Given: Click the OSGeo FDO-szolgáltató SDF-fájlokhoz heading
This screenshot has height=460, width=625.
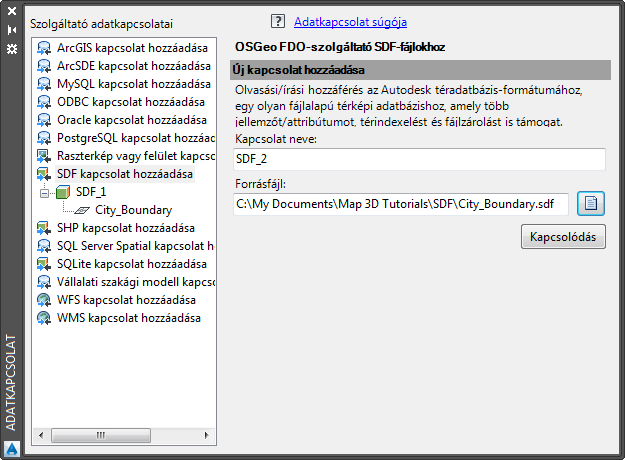Looking at the screenshot, I should pyautogui.click(x=340, y=47).
